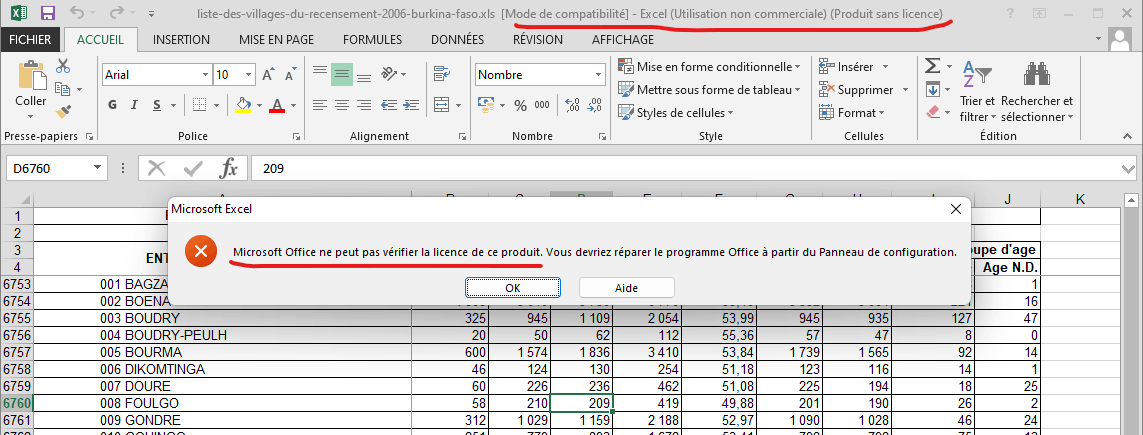Click merge and center icon
Viewport: 1143px width, 435px height.
(441, 105)
